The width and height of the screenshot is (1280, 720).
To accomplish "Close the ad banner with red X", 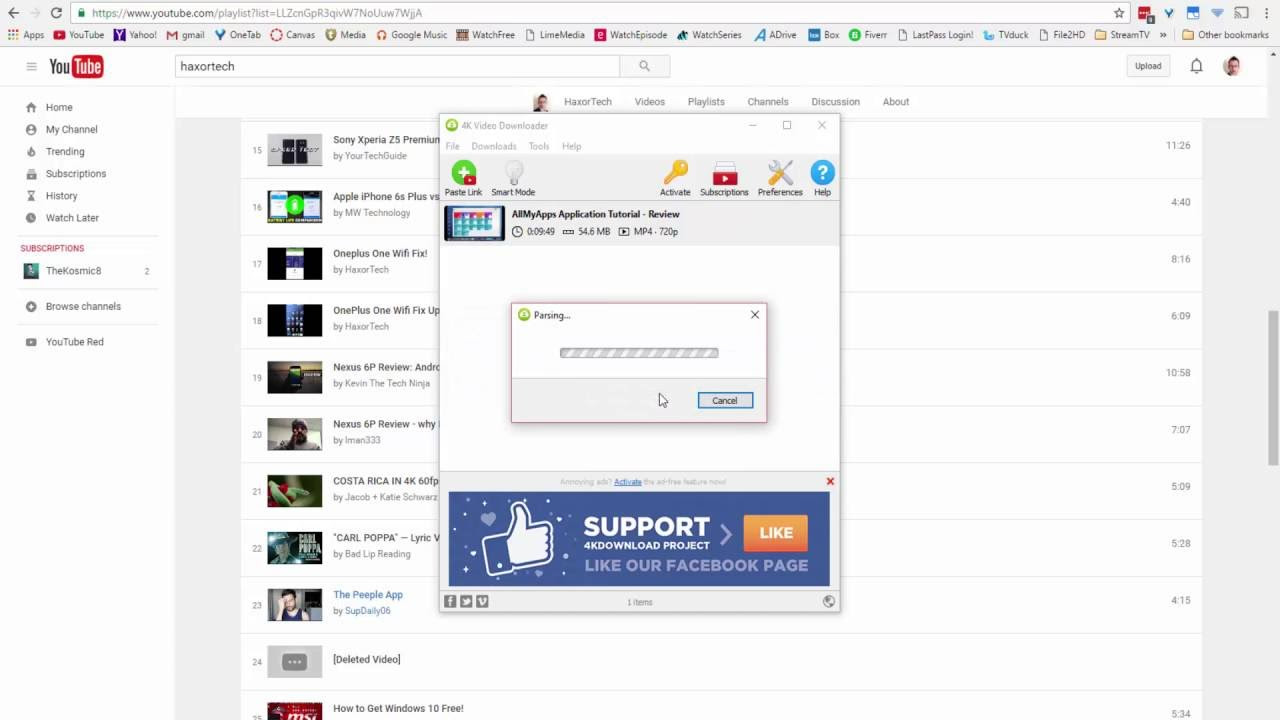I will point(830,481).
